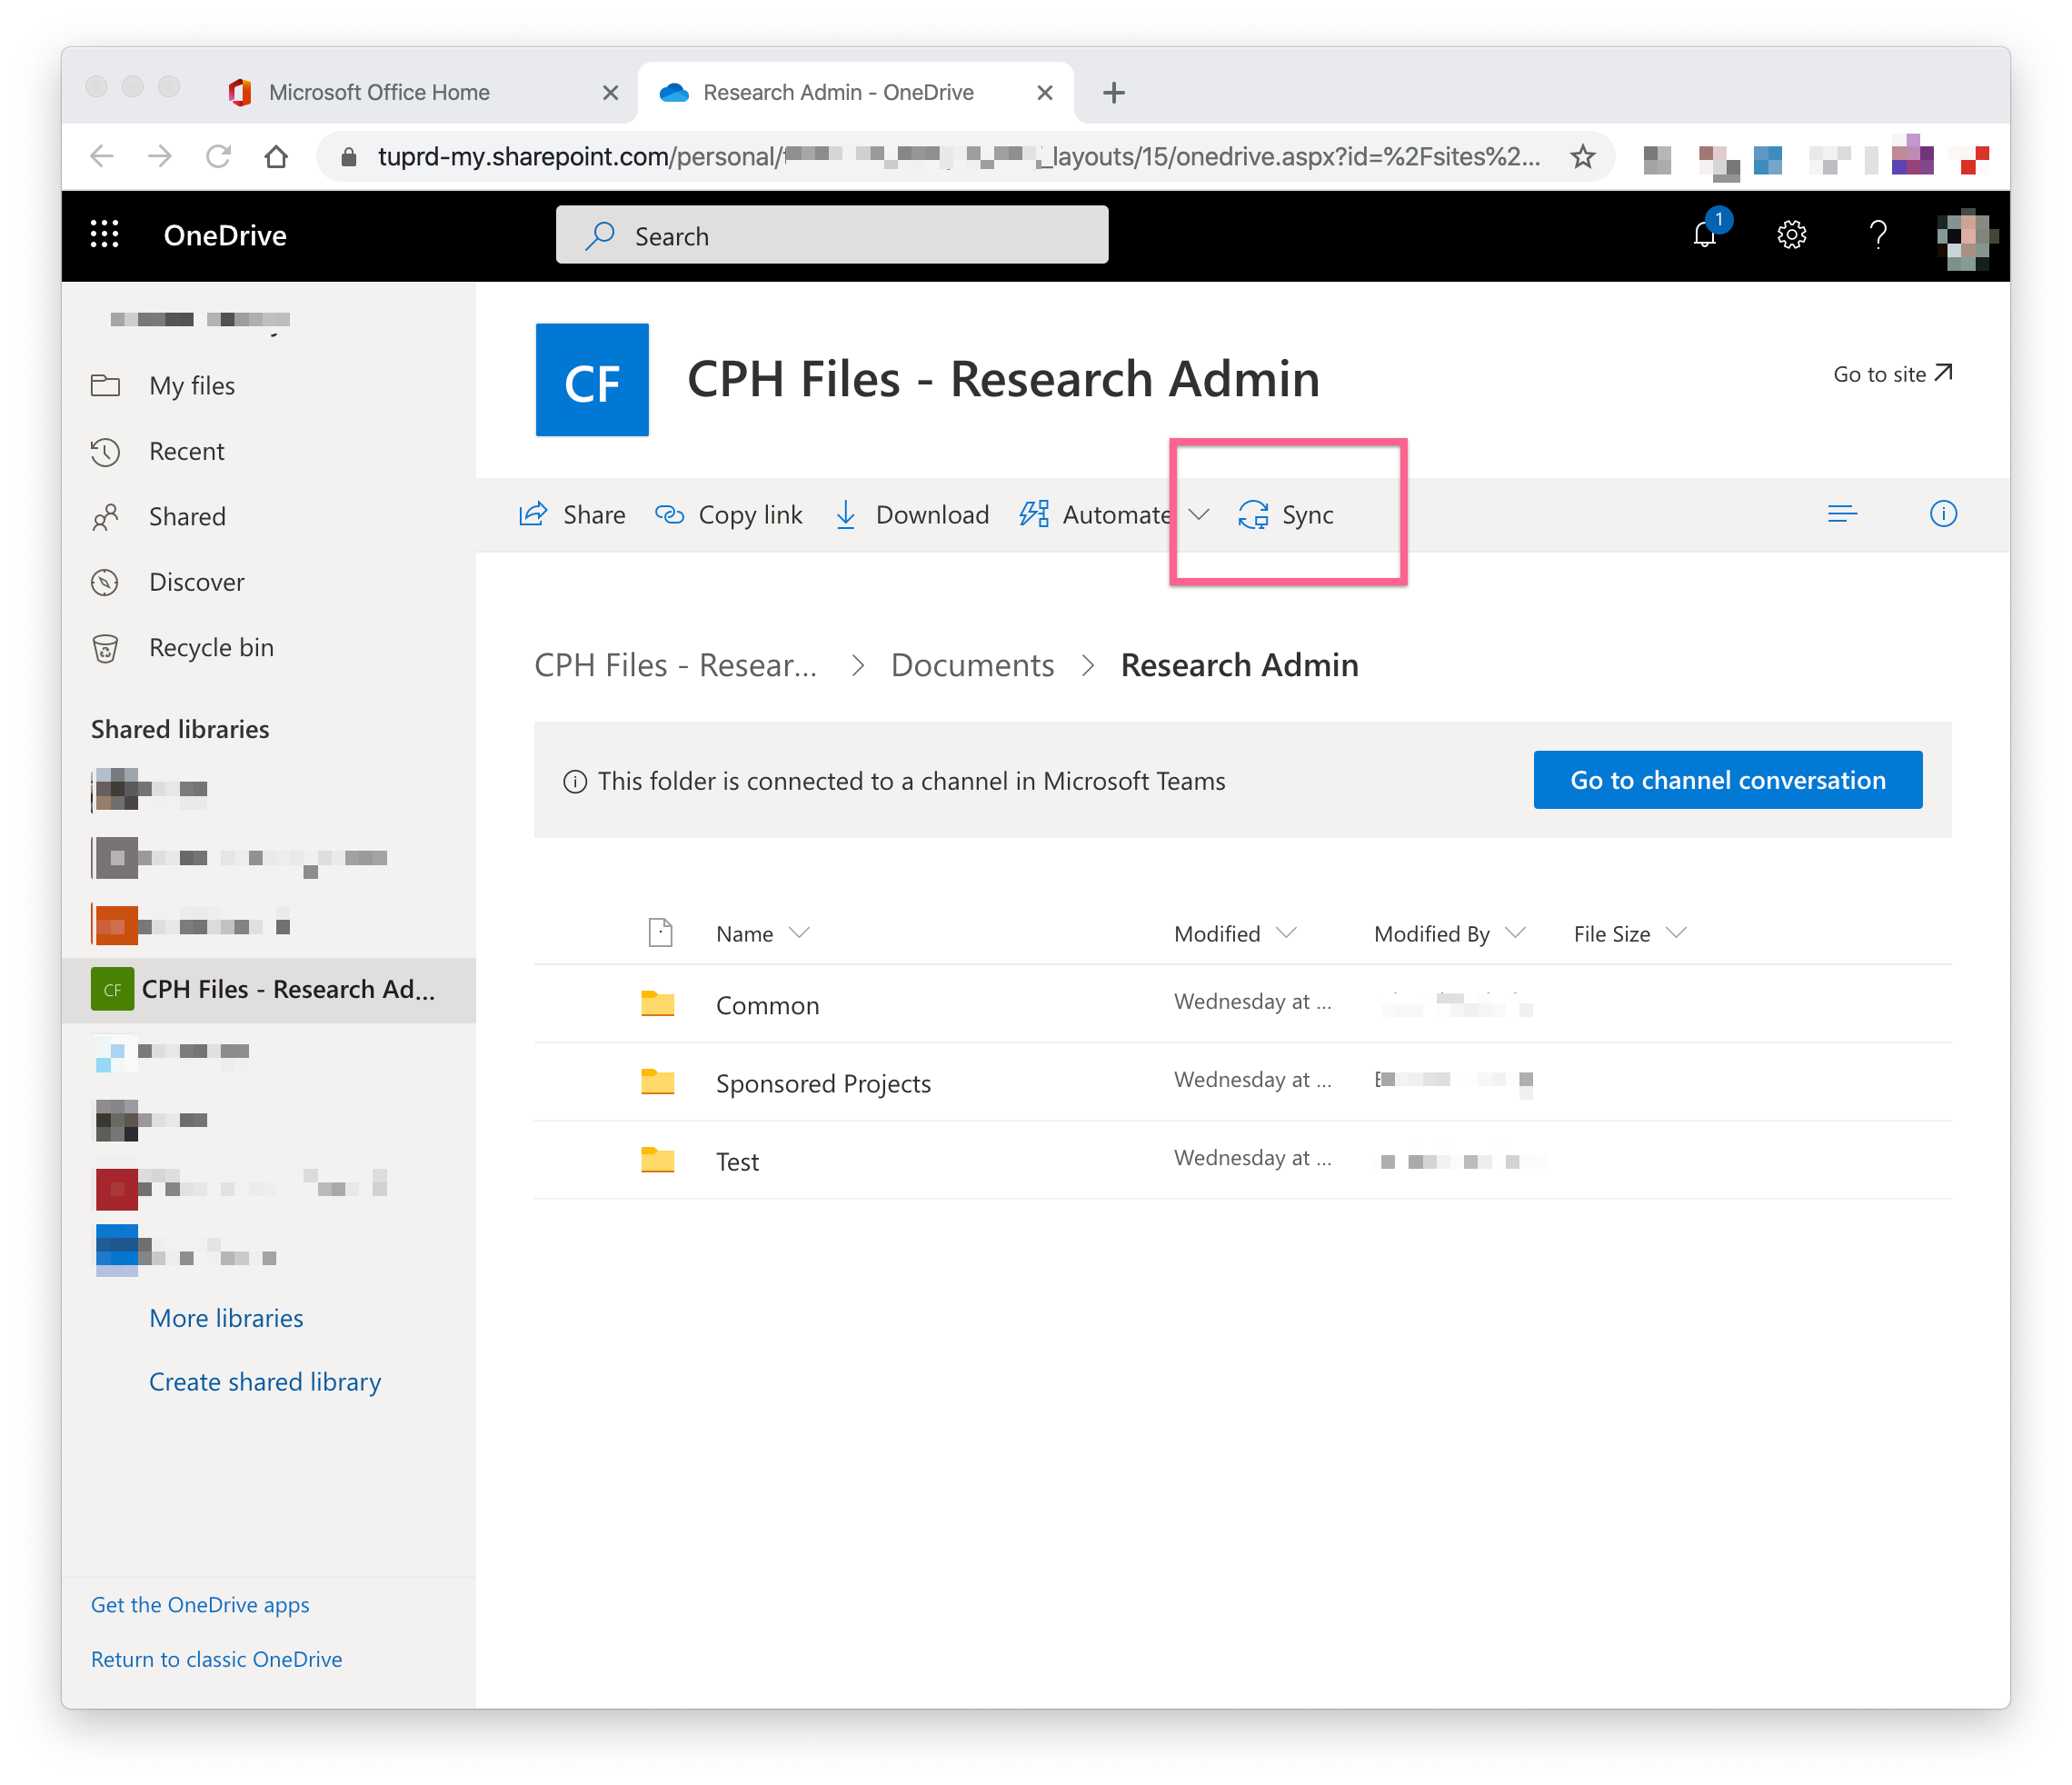
Task: Click the browser home icon
Action: (277, 157)
